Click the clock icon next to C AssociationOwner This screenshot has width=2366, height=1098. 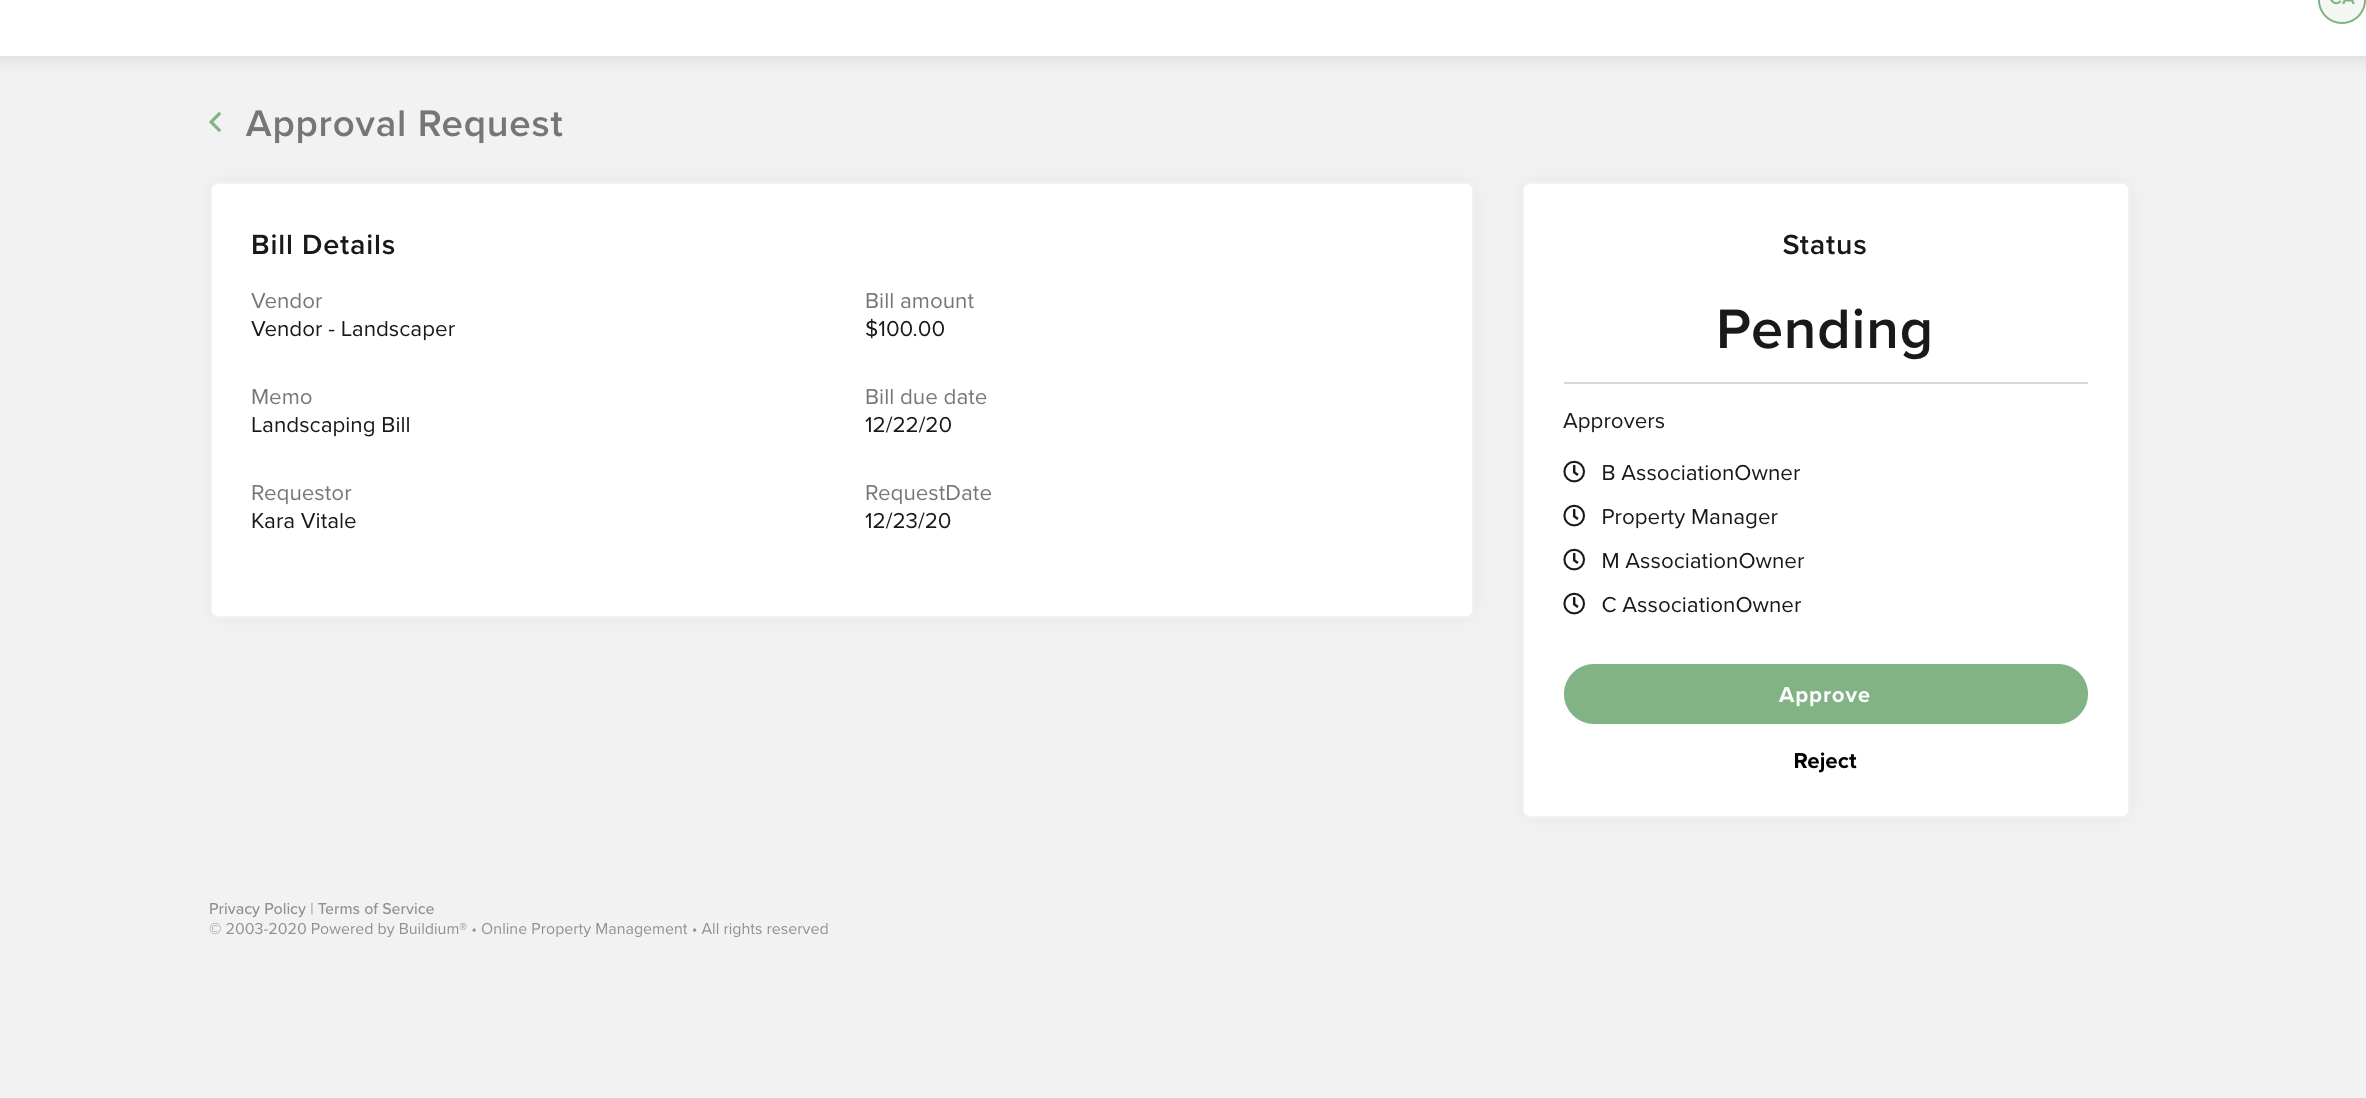coord(1574,604)
